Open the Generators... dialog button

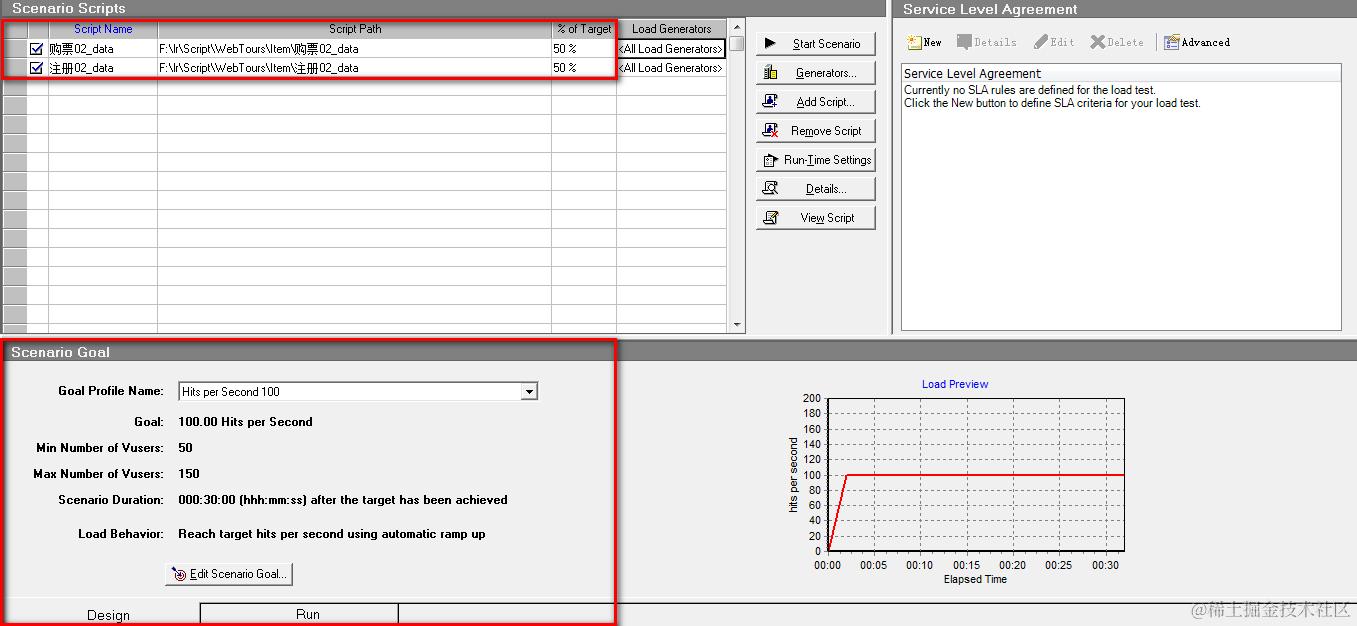[815, 73]
